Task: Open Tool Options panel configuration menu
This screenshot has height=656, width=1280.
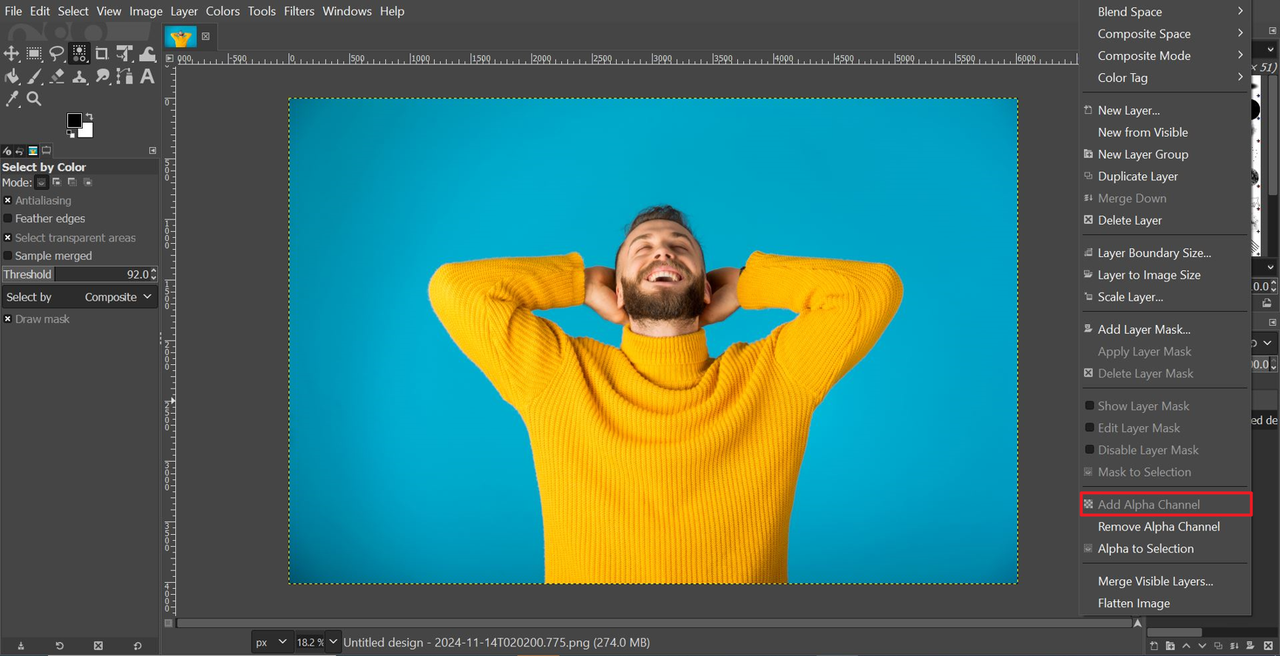Action: click(153, 151)
